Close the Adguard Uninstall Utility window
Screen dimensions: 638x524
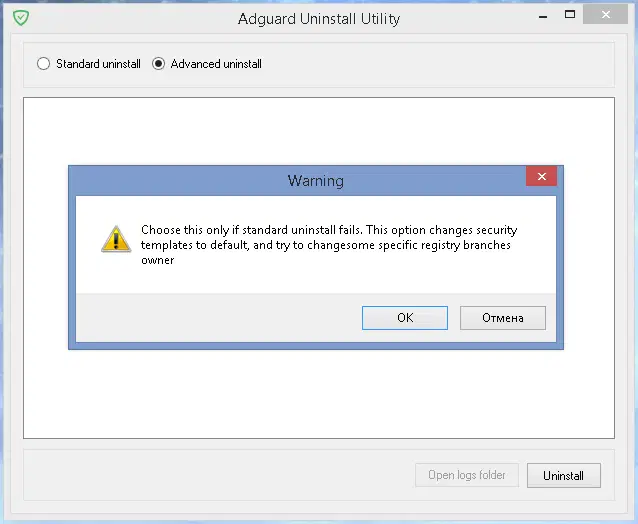tap(605, 15)
